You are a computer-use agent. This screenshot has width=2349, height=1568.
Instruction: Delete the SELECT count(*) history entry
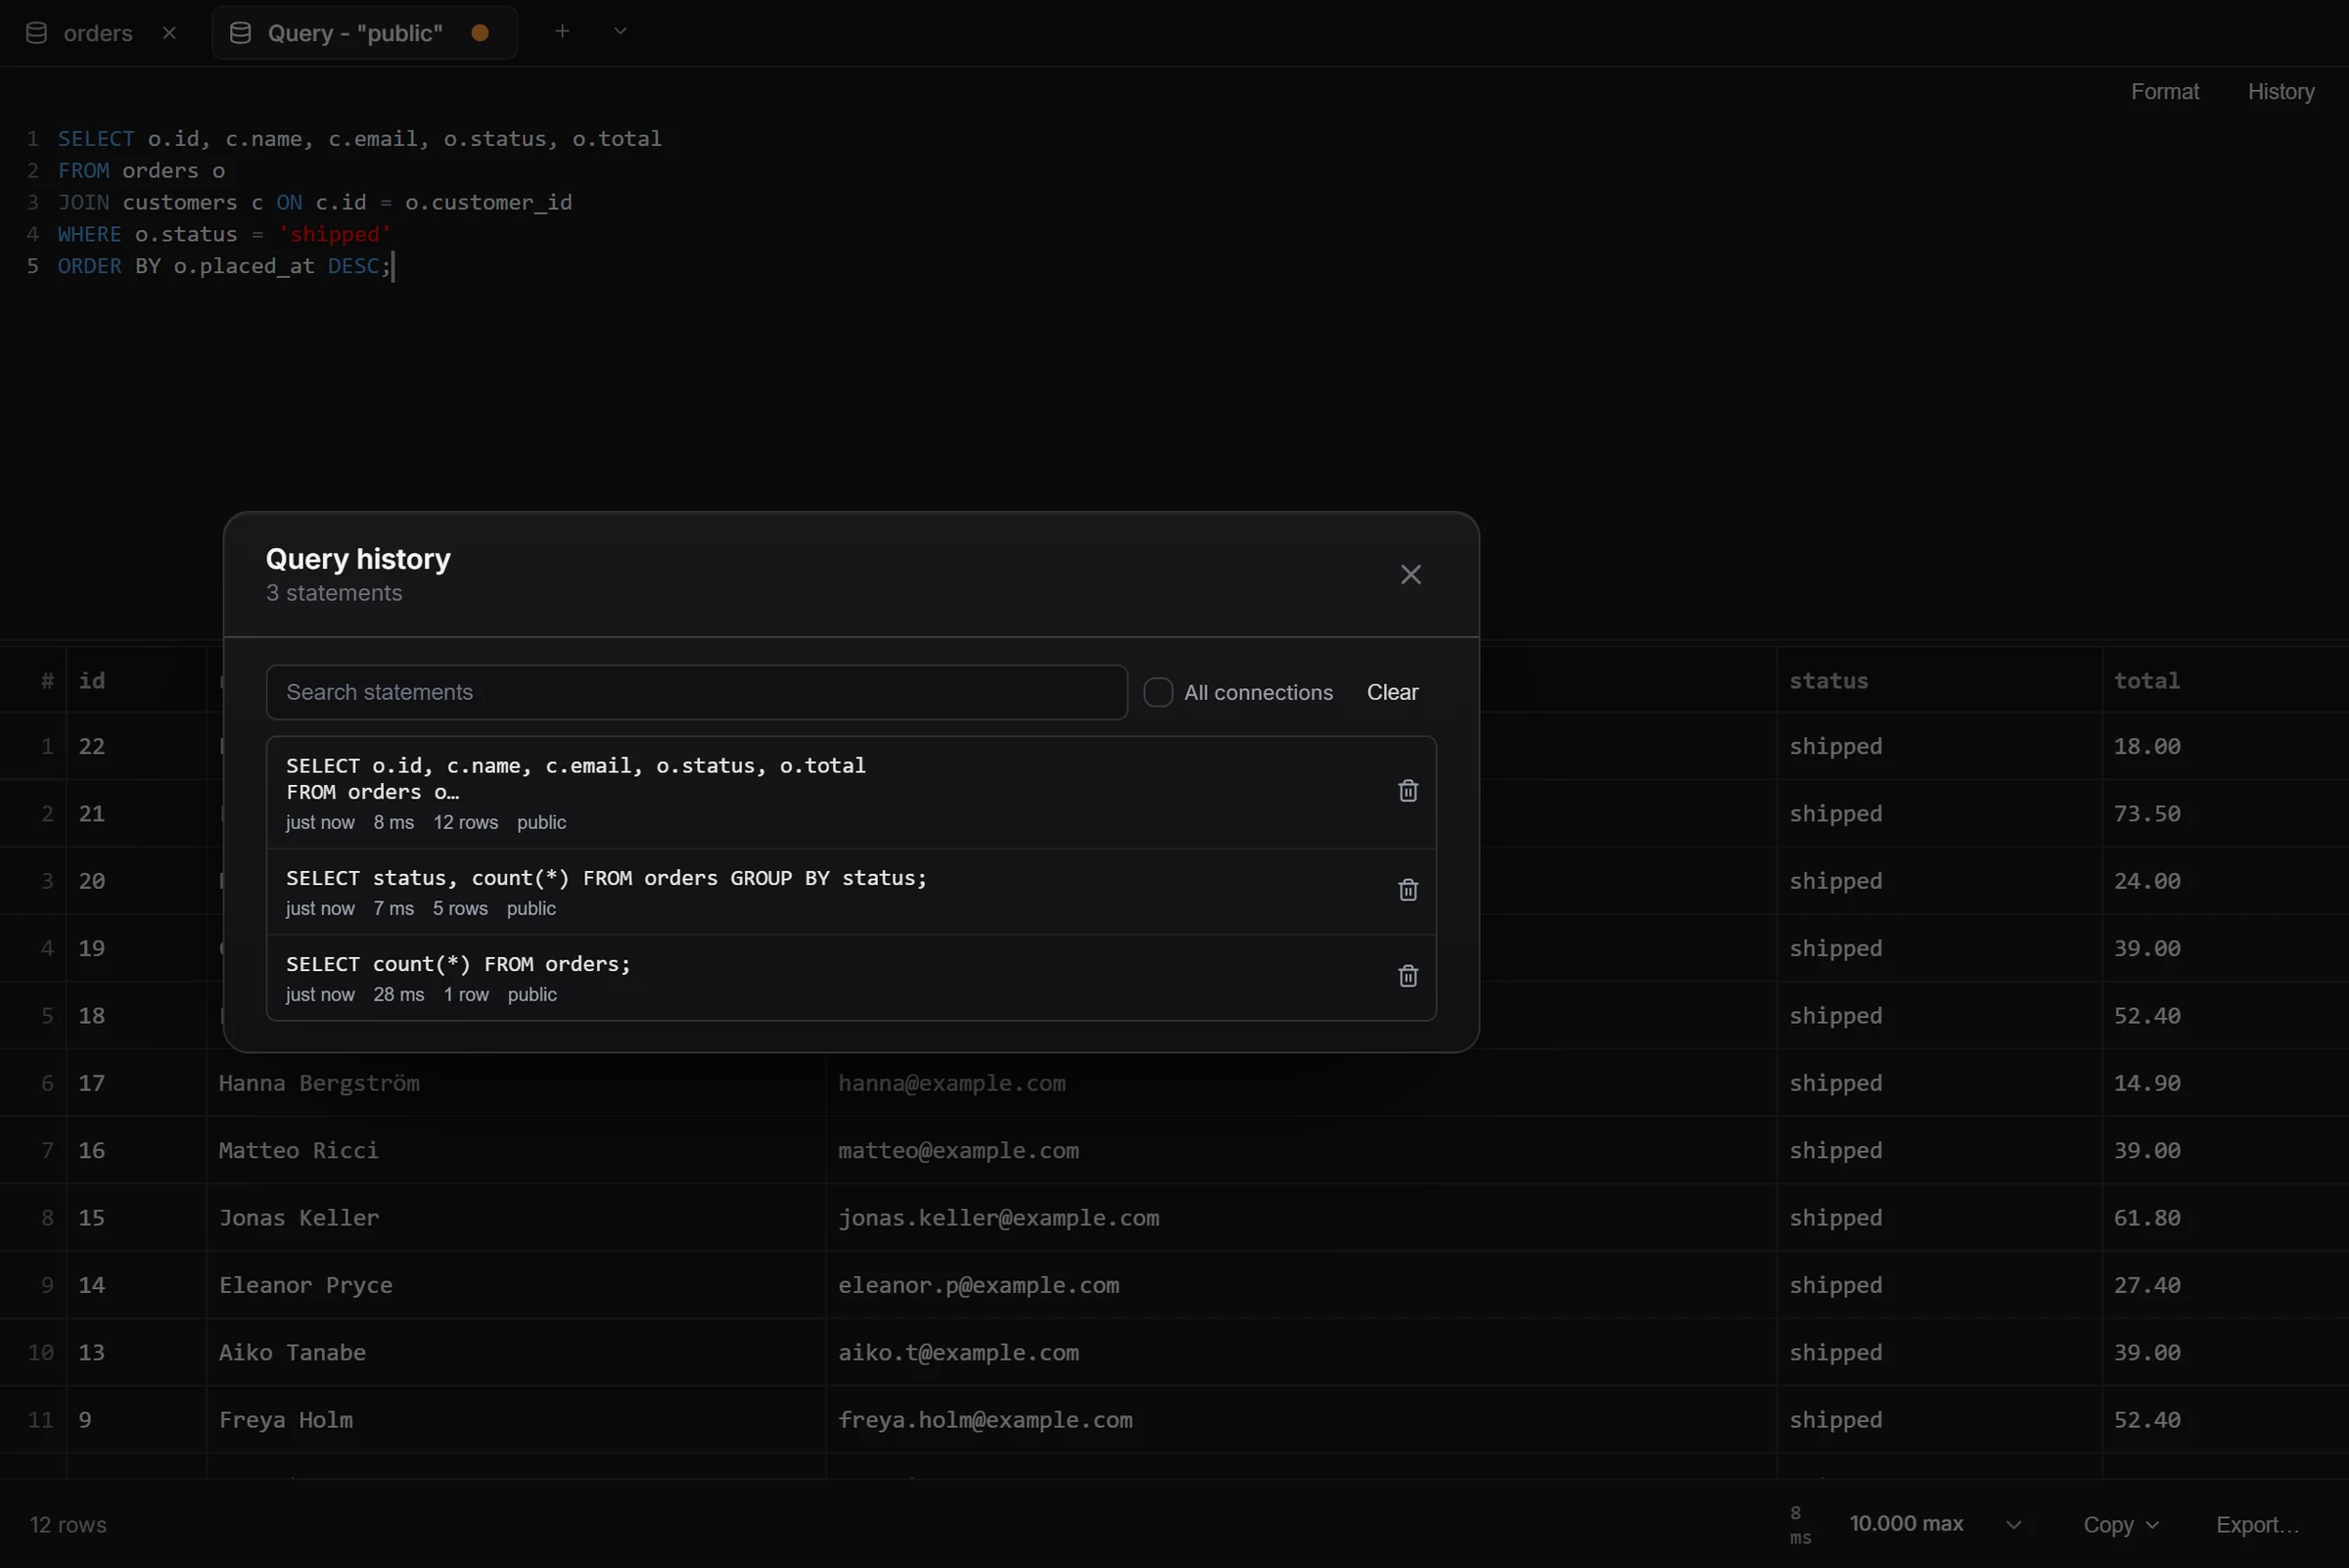click(1407, 976)
